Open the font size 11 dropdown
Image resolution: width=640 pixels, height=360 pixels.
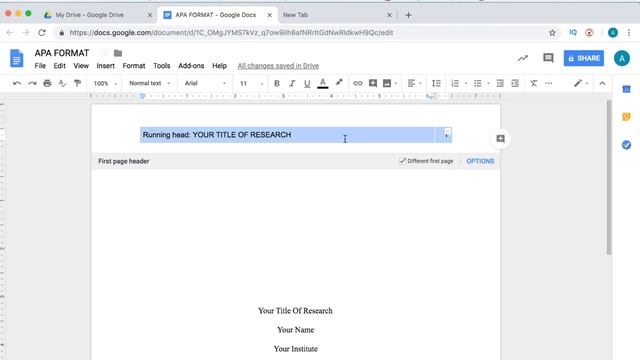pyautogui.click(x=251, y=83)
